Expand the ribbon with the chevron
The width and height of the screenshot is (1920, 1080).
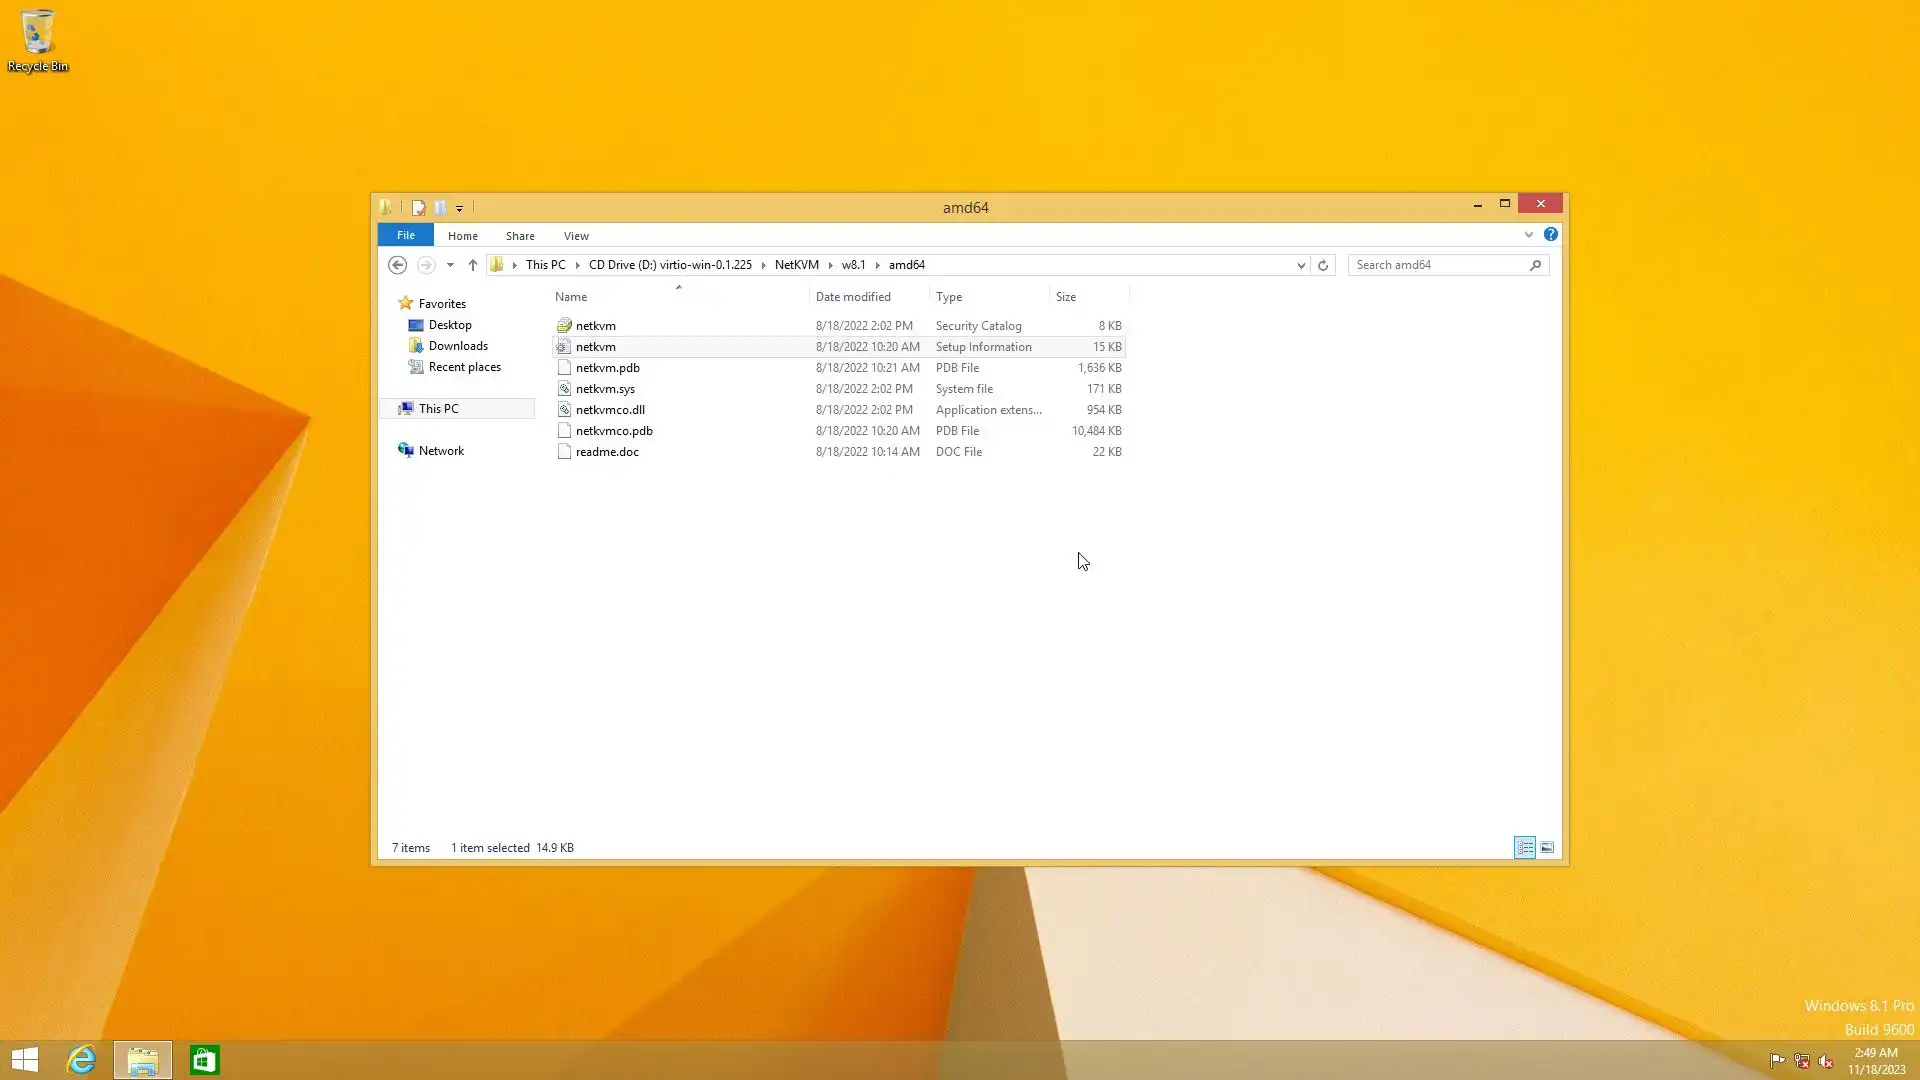tap(1528, 235)
